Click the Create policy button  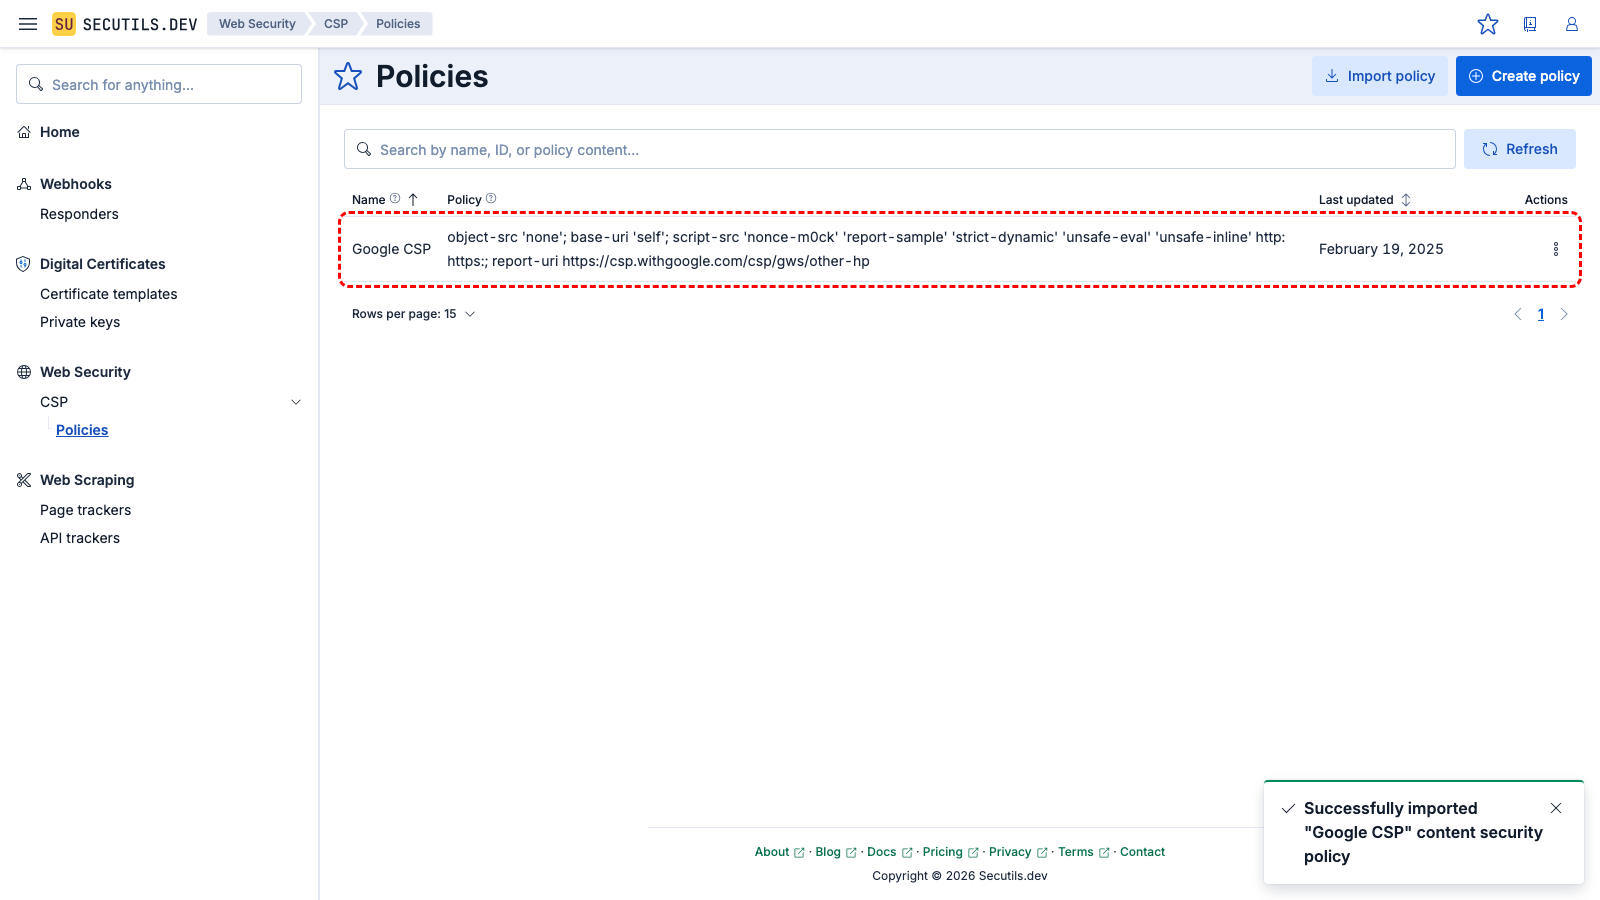click(1523, 75)
